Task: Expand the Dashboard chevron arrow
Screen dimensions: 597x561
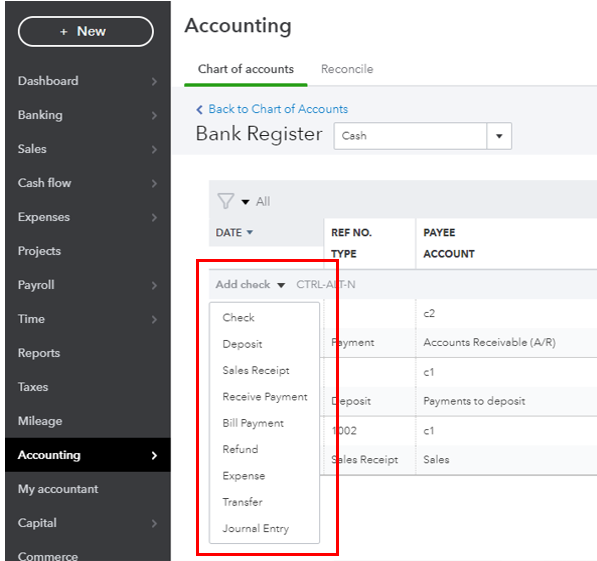Action: 154,82
